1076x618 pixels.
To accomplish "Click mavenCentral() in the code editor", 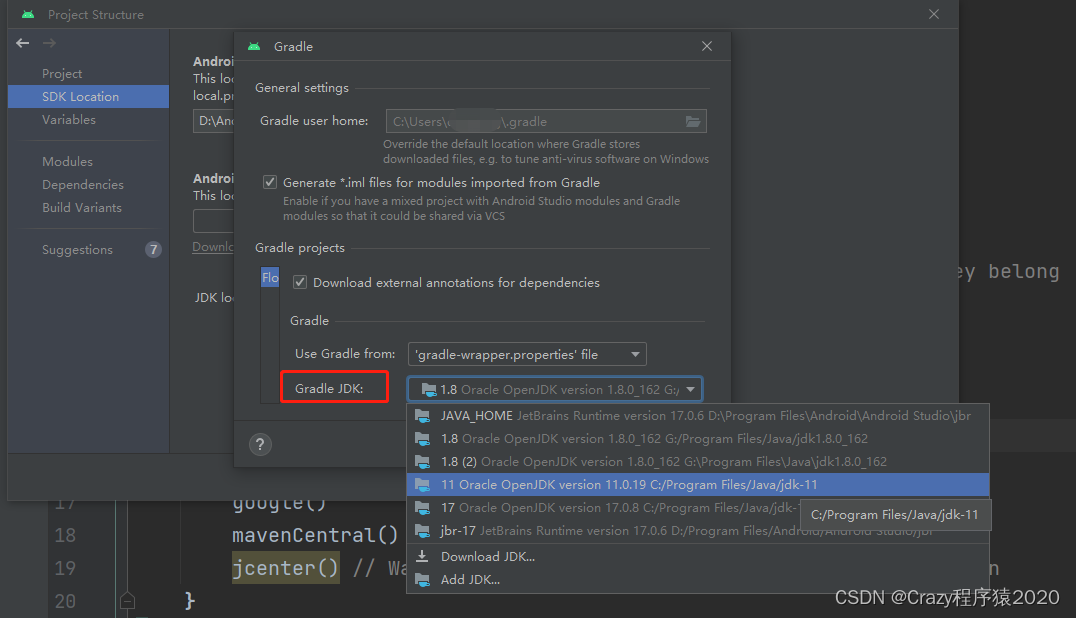I will (315, 535).
